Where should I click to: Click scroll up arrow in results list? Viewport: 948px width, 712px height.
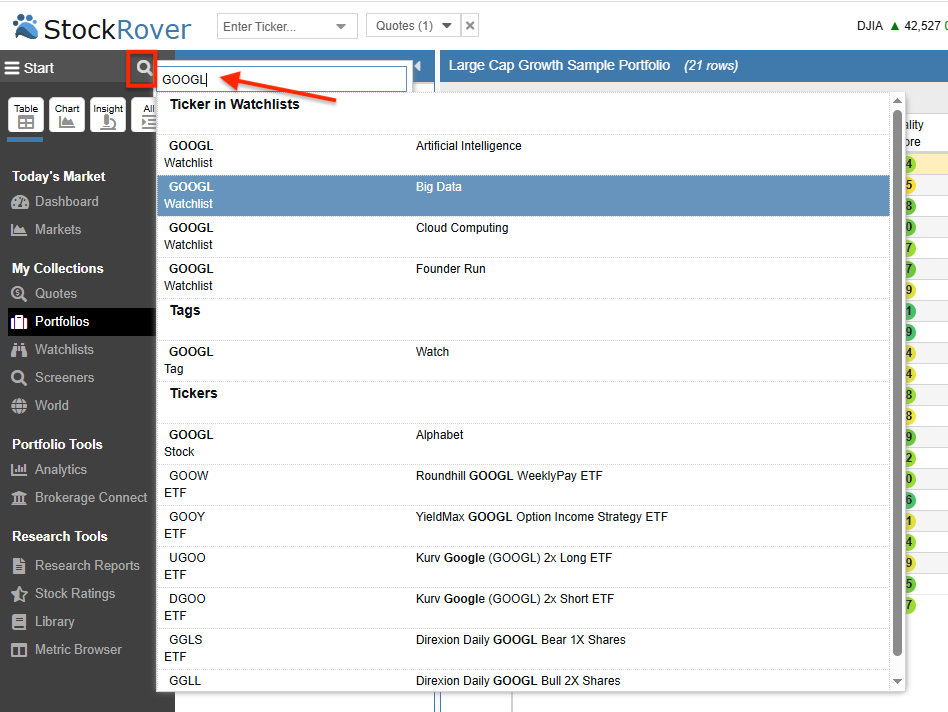click(x=897, y=100)
